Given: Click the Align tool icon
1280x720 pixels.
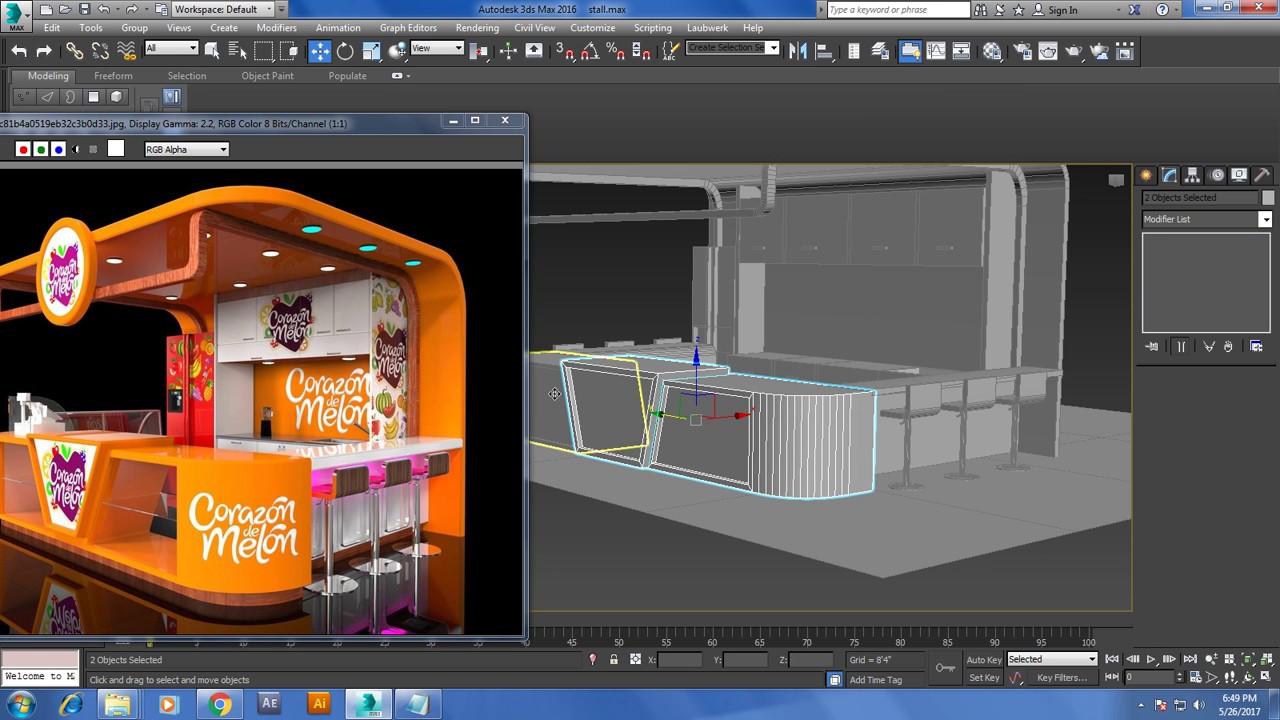Looking at the screenshot, I should click(x=825, y=51).
